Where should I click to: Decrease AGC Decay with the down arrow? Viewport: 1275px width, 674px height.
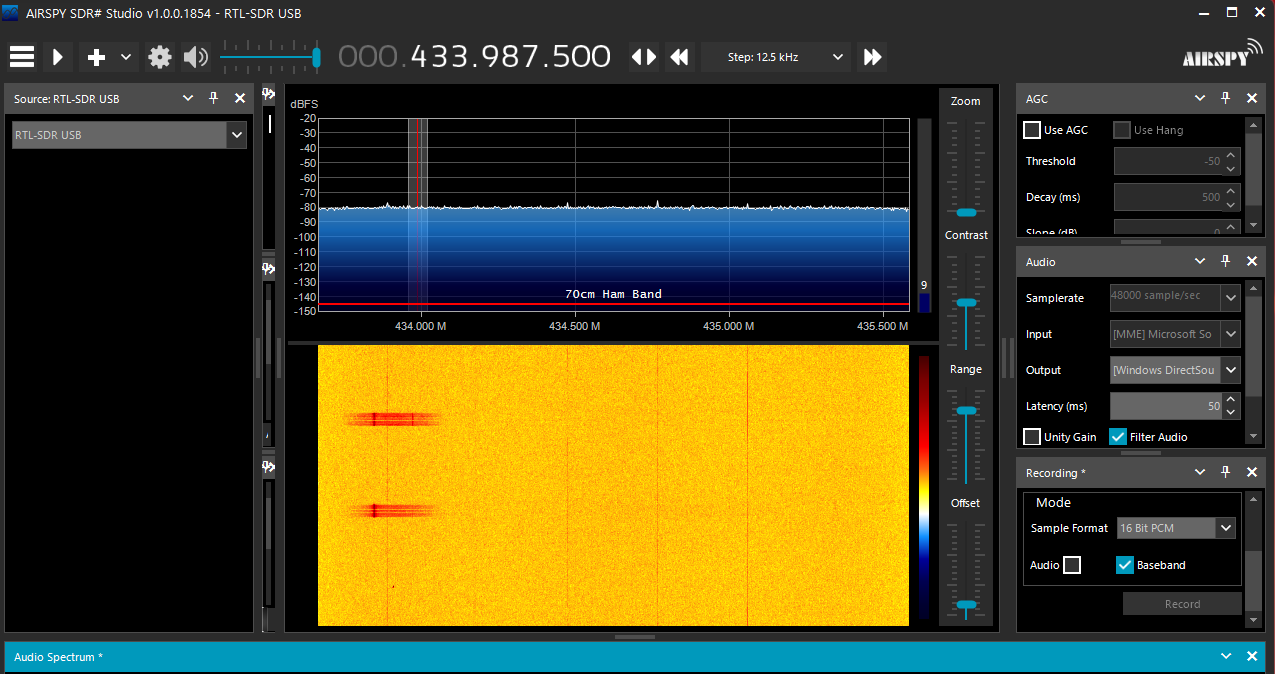[x=1232, y=203]
